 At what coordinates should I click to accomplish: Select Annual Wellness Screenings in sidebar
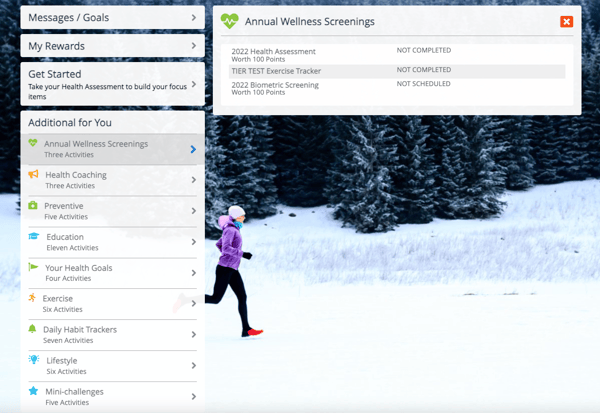[112, 149]
